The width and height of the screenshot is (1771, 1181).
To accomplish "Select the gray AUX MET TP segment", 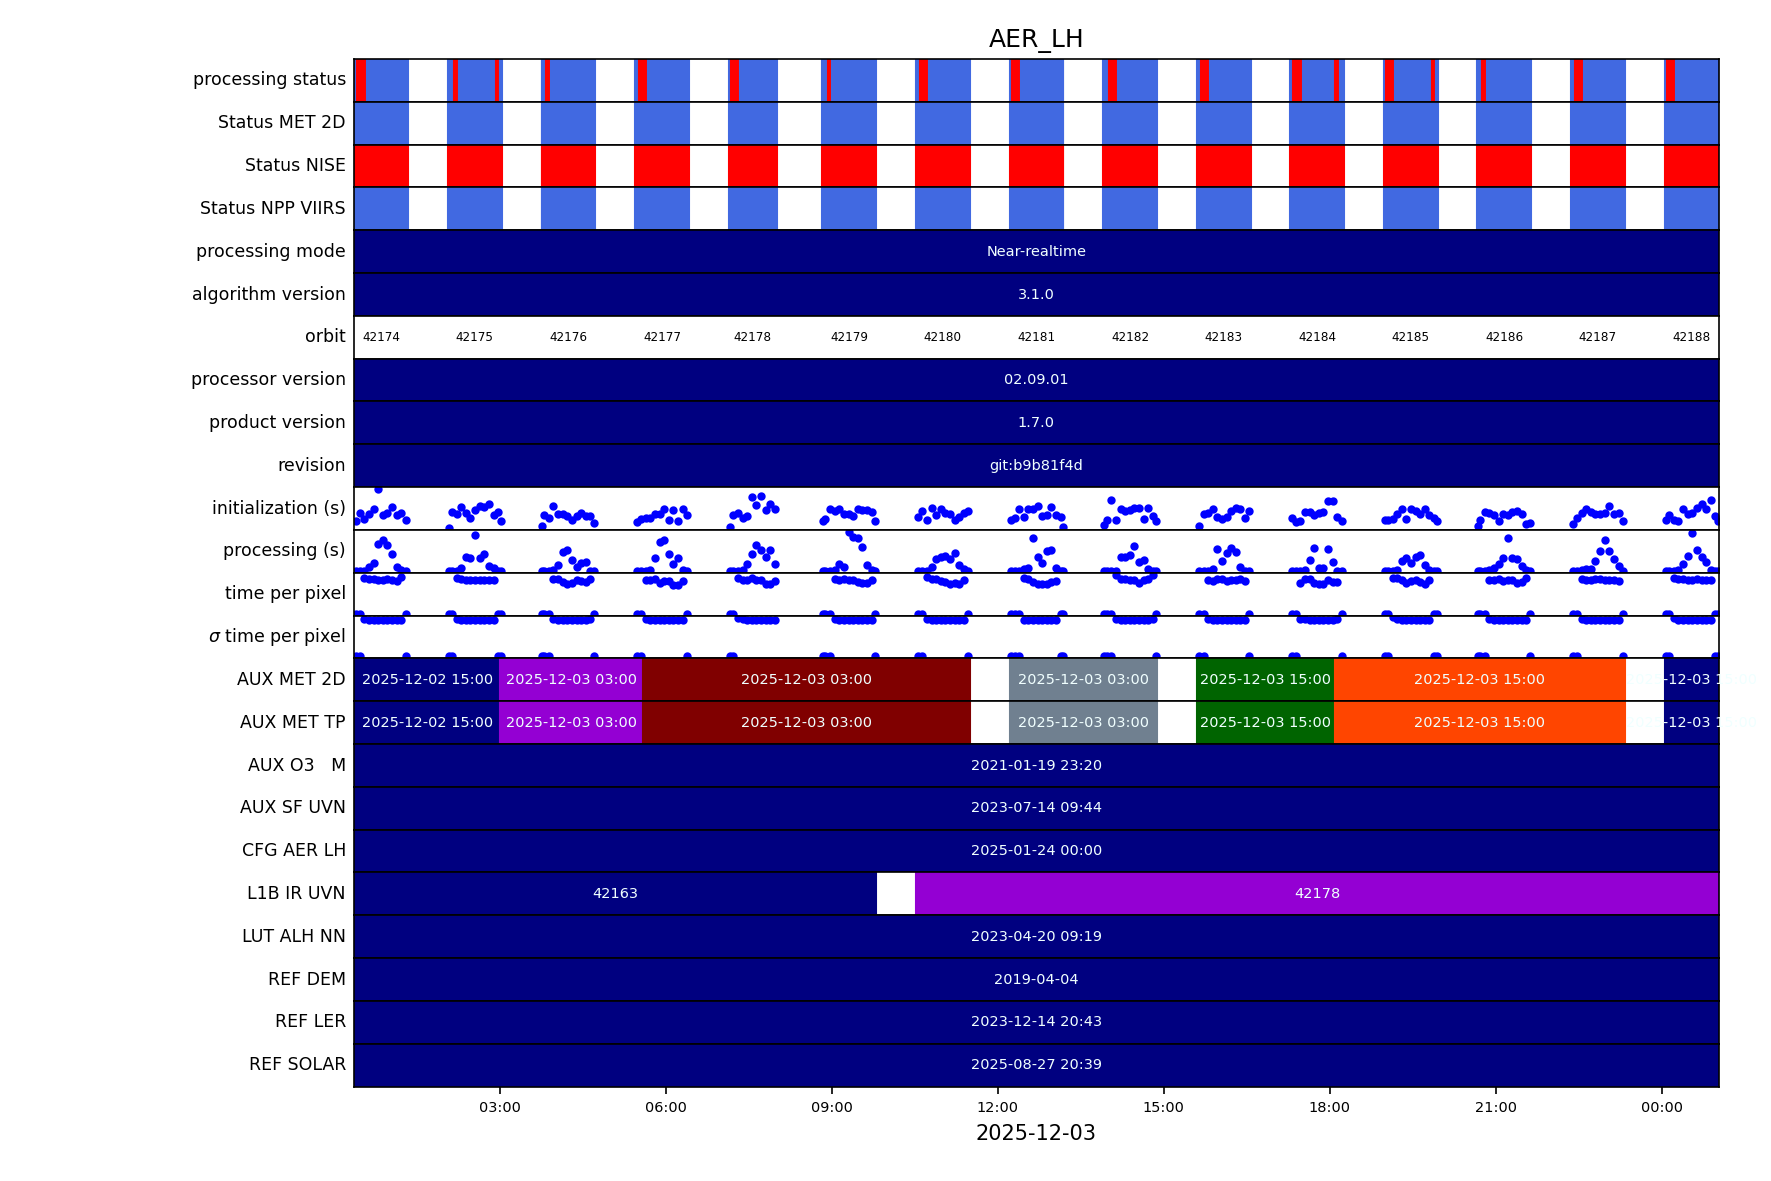I will pyautogui.click(x=1082, y=722).
